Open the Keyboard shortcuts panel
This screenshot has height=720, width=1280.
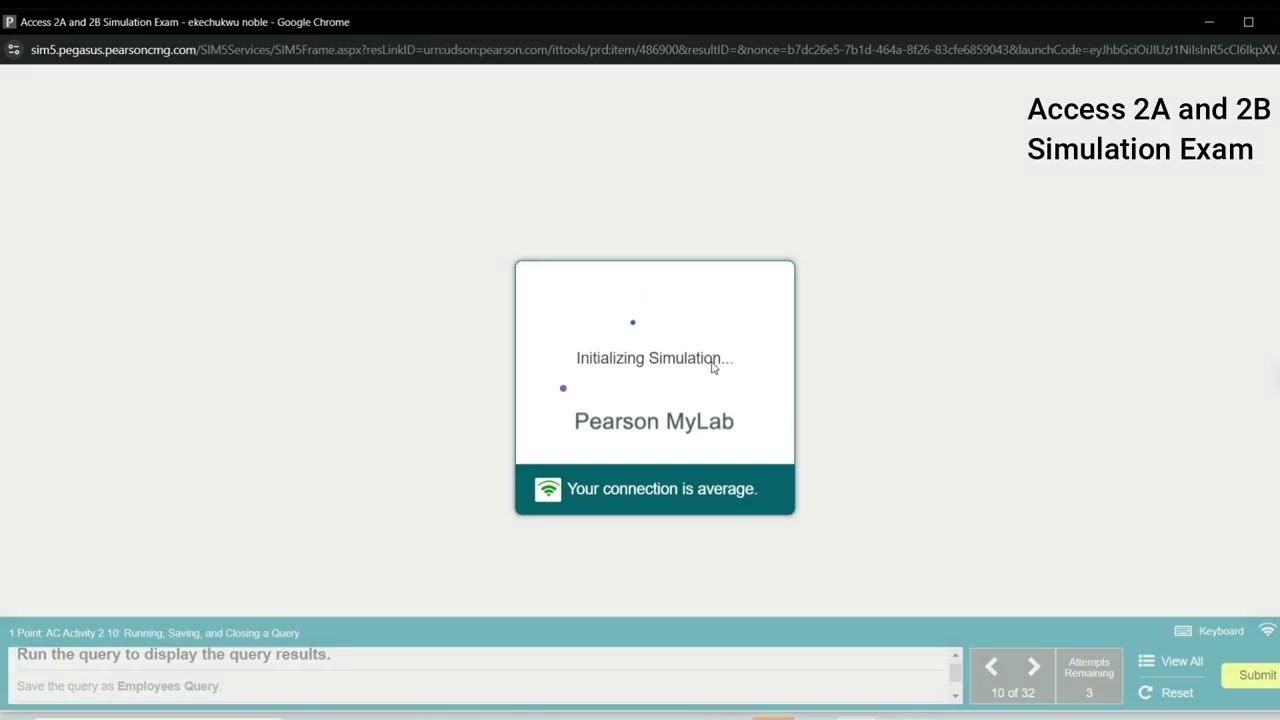[x=1209, y=631]
